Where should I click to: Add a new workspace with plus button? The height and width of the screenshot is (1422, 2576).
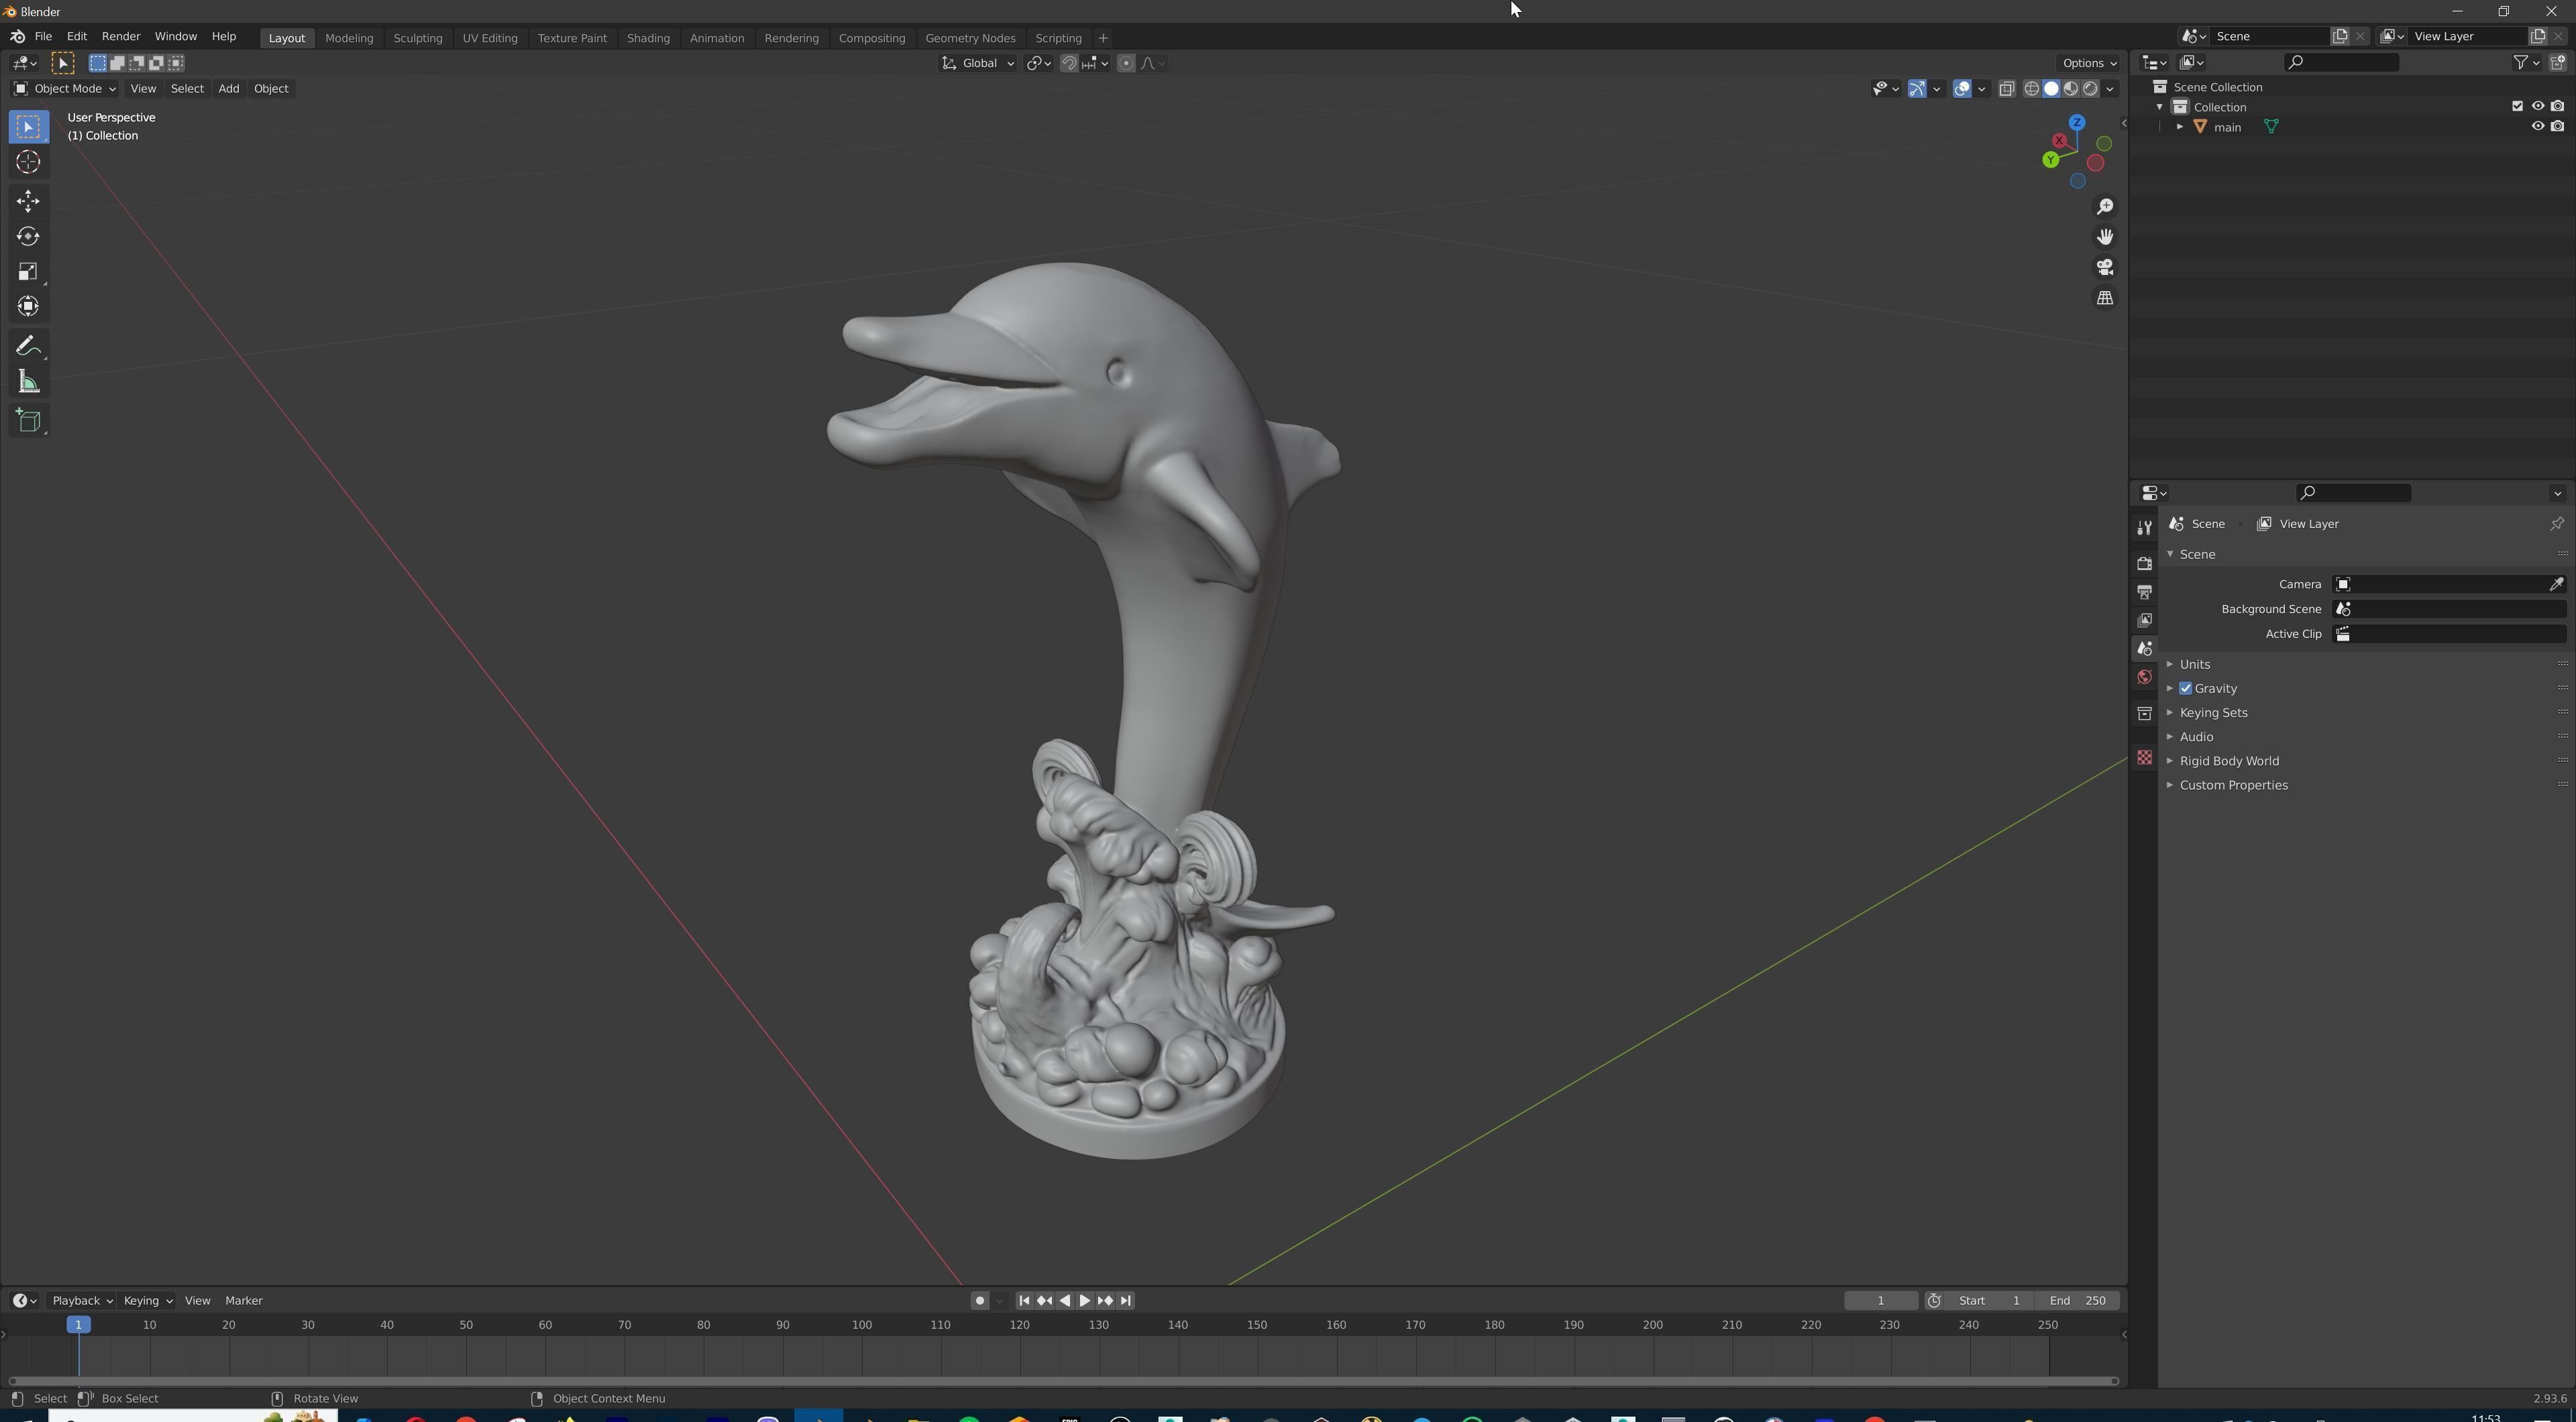tap(1103, 38)
